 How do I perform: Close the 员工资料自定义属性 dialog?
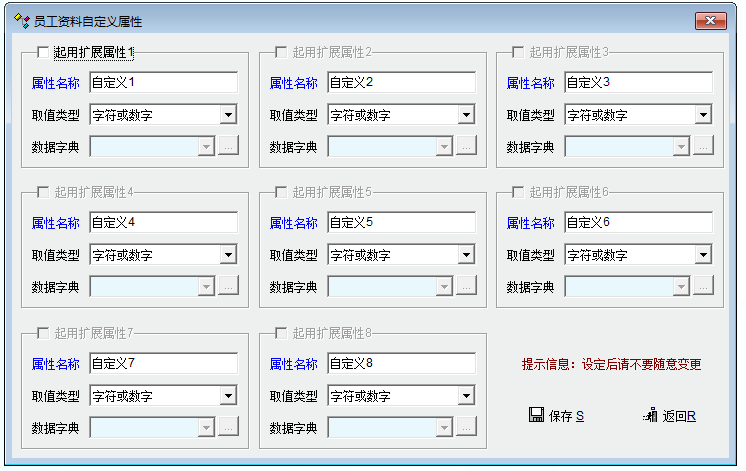coord(711,20)
